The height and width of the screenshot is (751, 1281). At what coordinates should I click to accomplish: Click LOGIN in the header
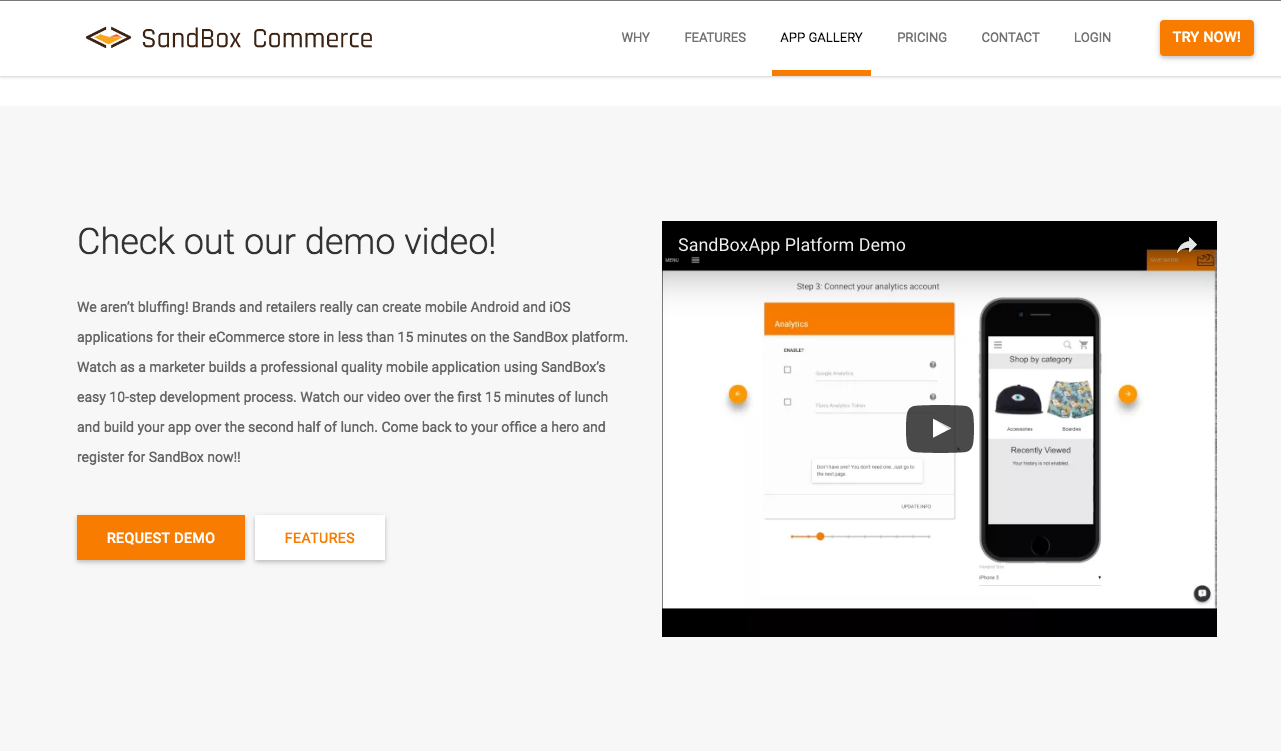[x=1092, y=38]
